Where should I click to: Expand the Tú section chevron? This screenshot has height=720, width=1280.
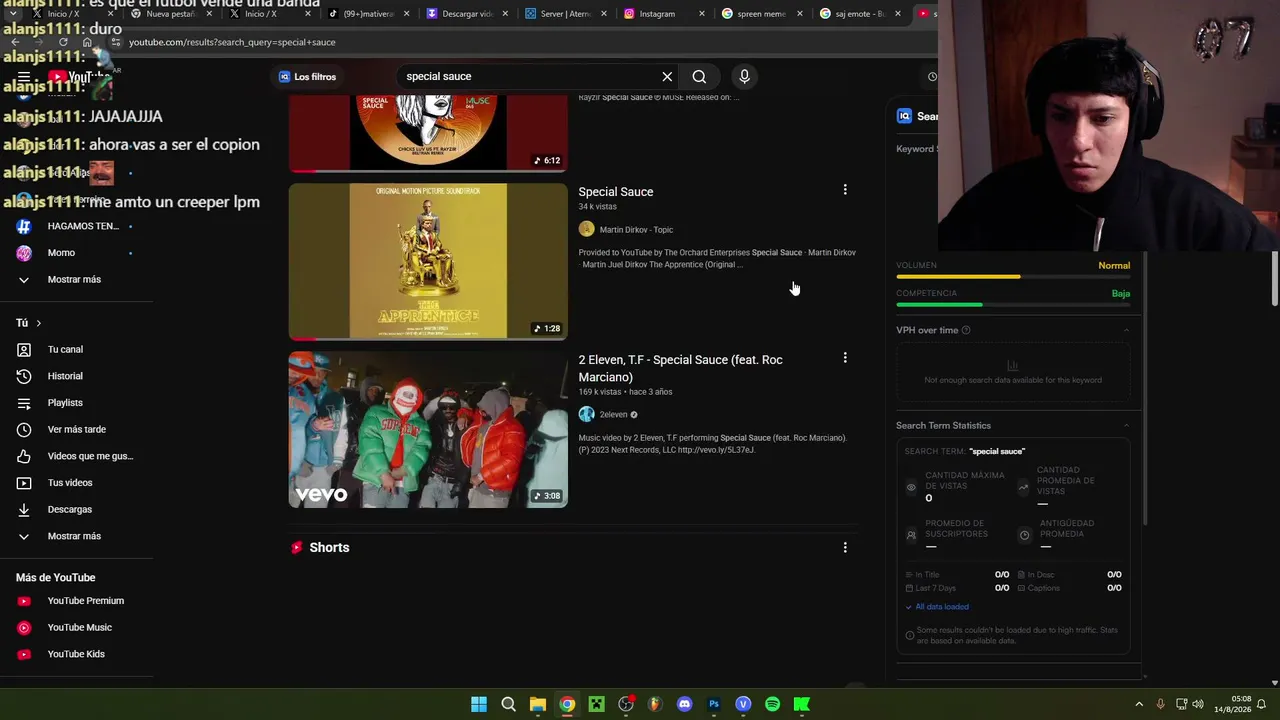coord(38,323)
